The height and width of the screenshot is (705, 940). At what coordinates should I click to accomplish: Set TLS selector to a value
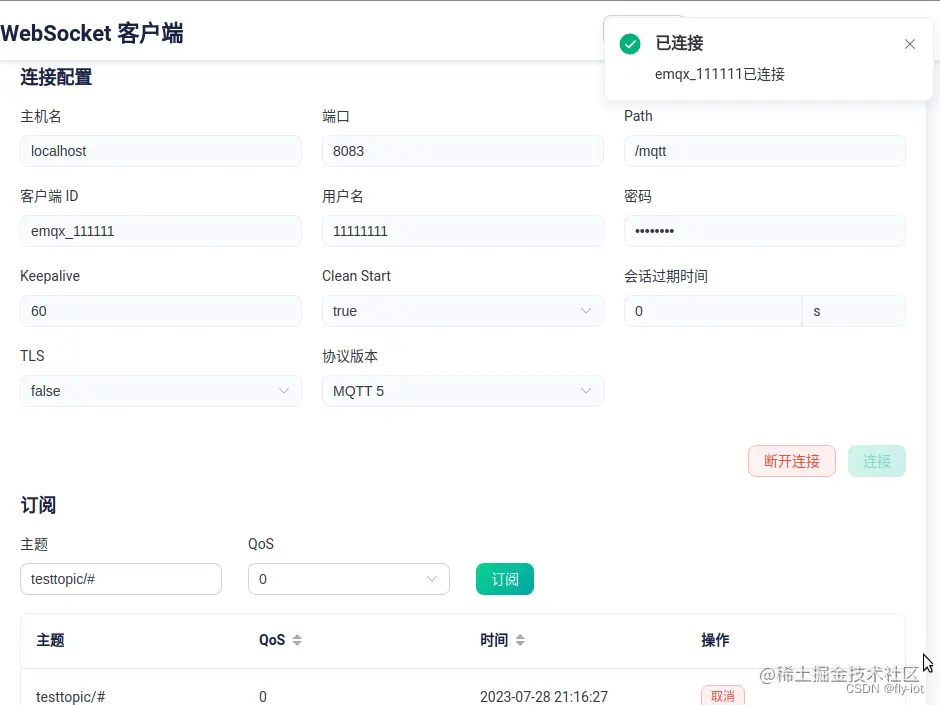coord(160,391)
